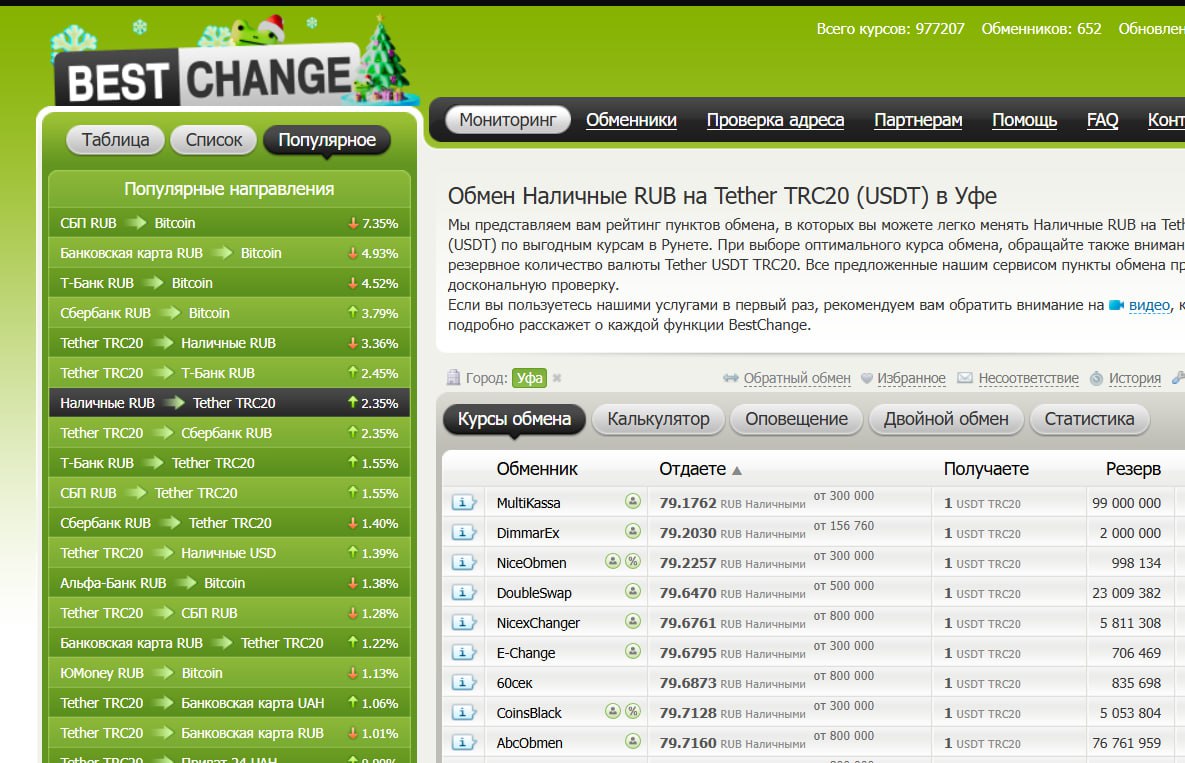Click the operator badge icon beside E-Change

coord(633,652)
